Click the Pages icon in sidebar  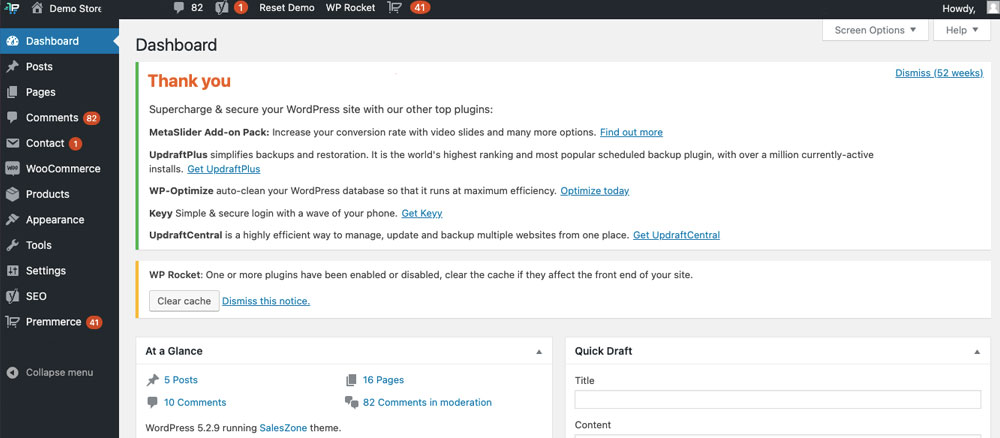pos(12,92)
